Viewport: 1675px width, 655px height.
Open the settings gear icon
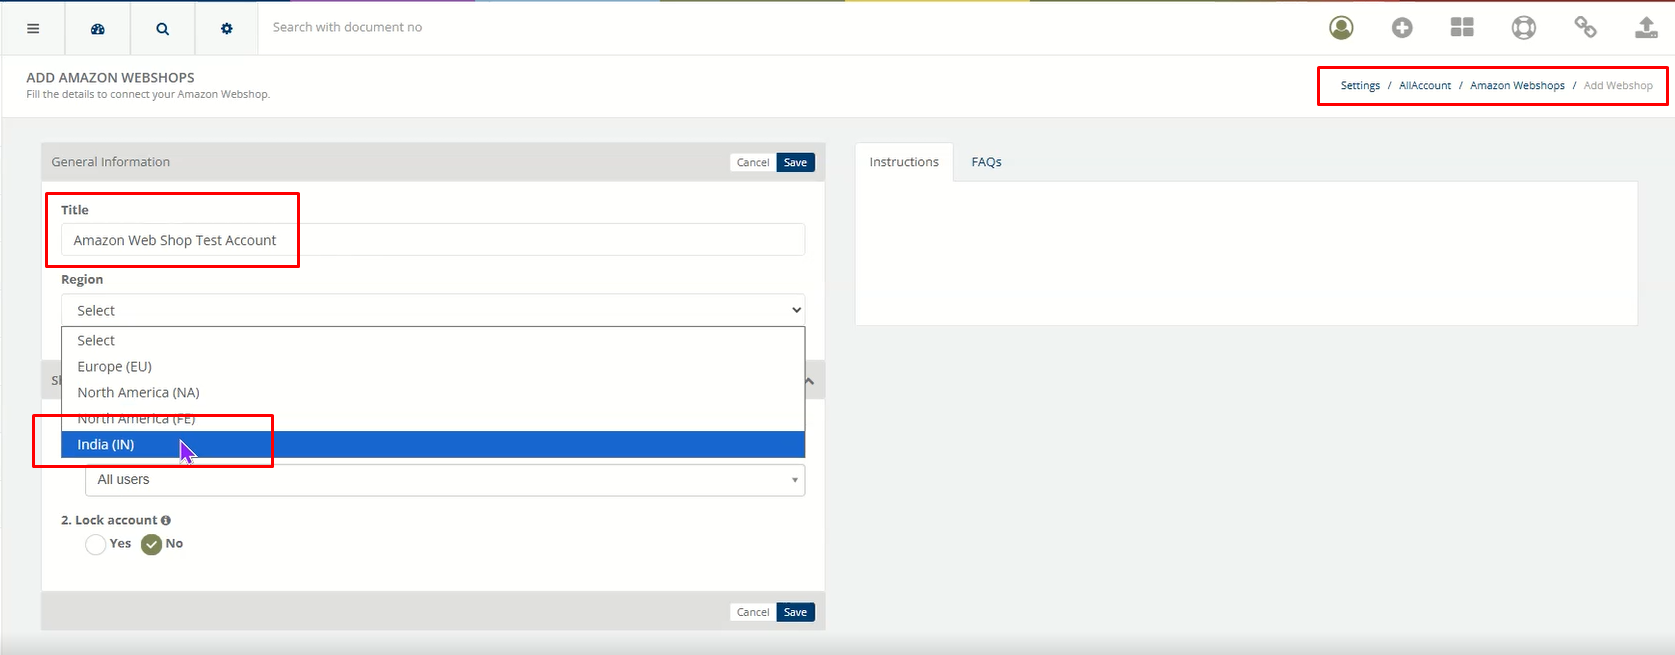pos(227,28)
